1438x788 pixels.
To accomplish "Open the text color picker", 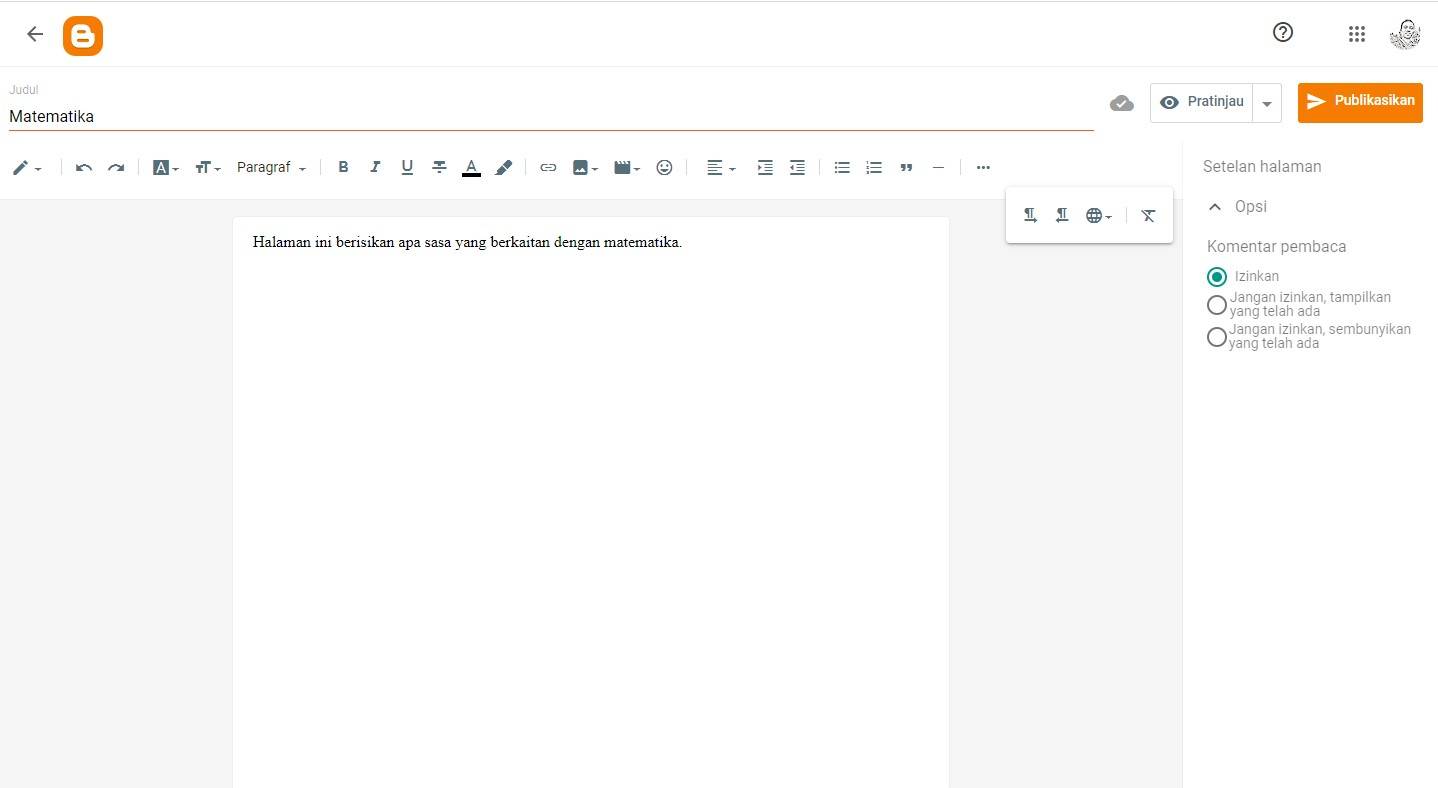I will point(471,167).
